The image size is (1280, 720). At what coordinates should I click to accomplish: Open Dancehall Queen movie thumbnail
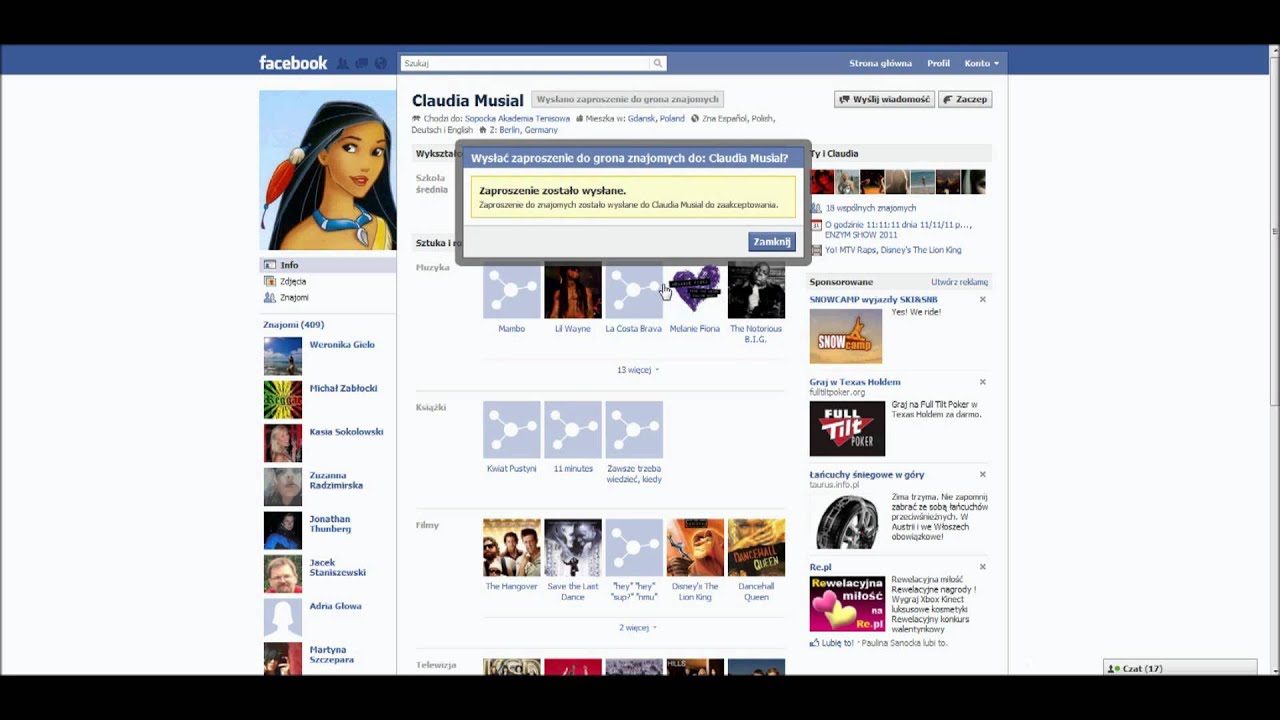(756, 548)
